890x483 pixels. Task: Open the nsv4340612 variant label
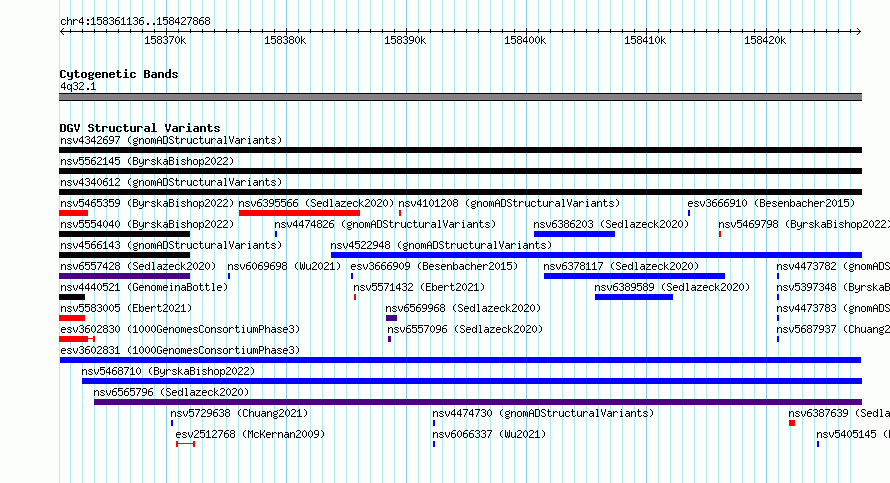[x=171, y=182]
